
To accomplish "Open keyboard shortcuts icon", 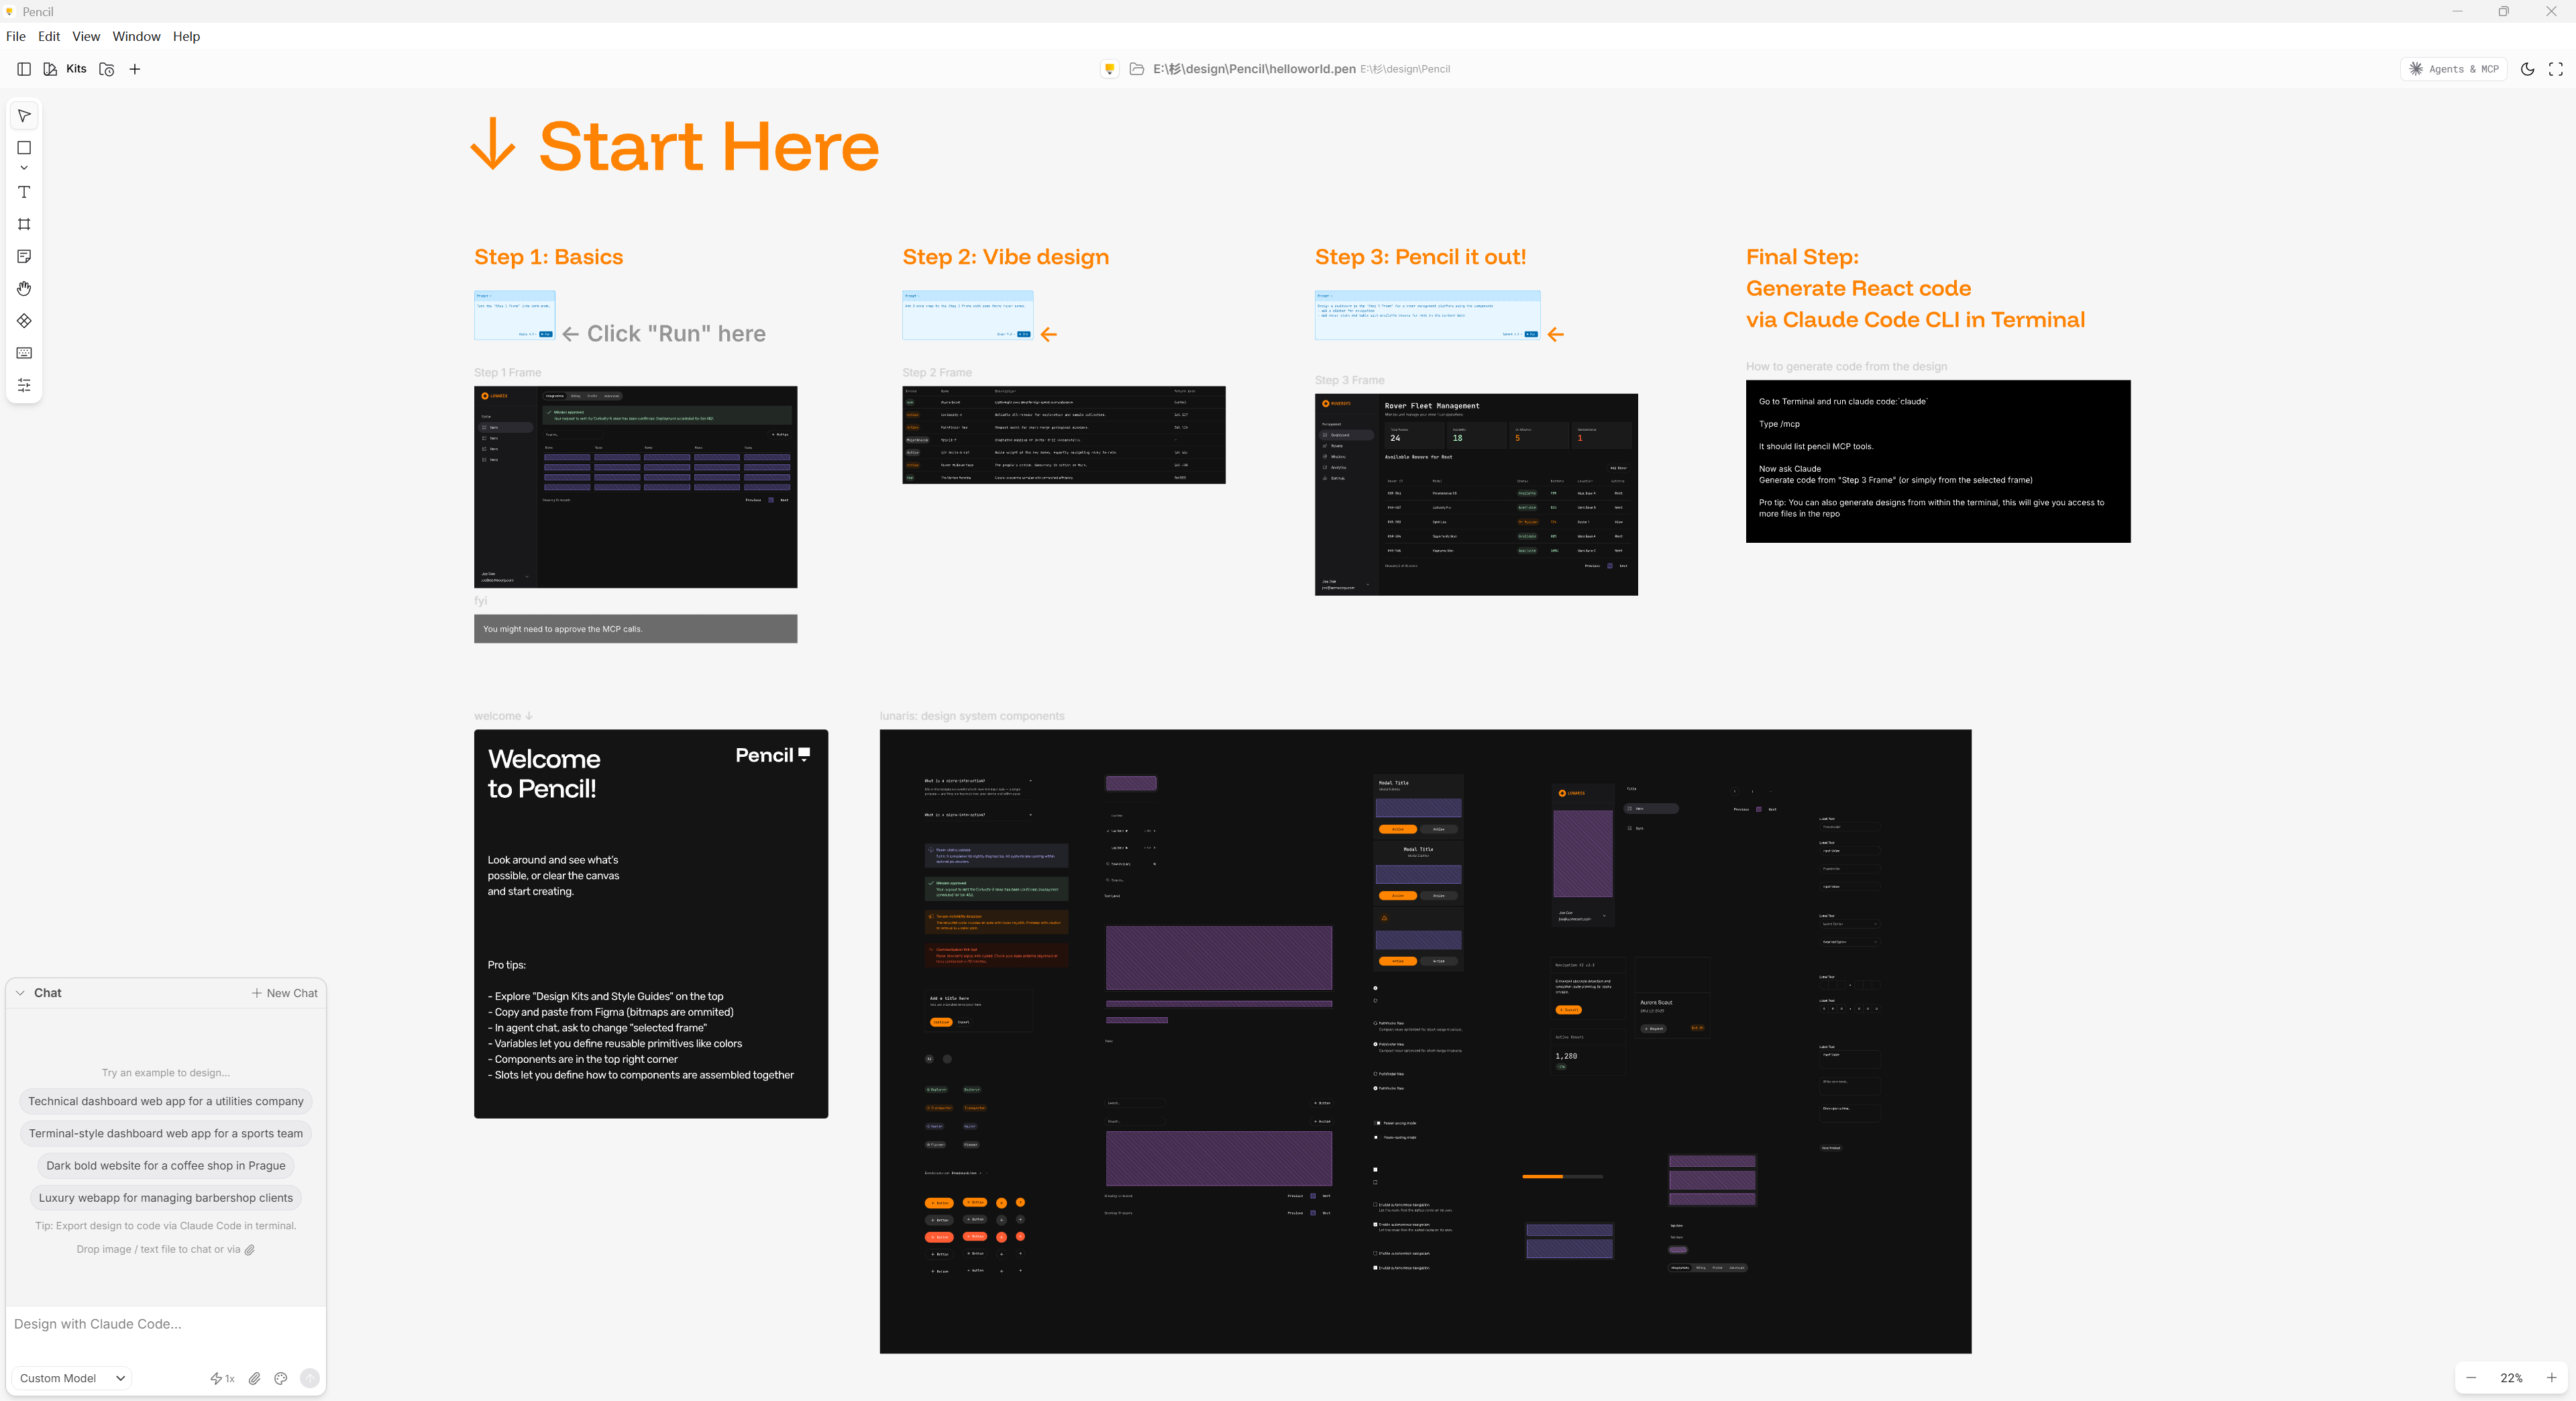I will [24, 353].
